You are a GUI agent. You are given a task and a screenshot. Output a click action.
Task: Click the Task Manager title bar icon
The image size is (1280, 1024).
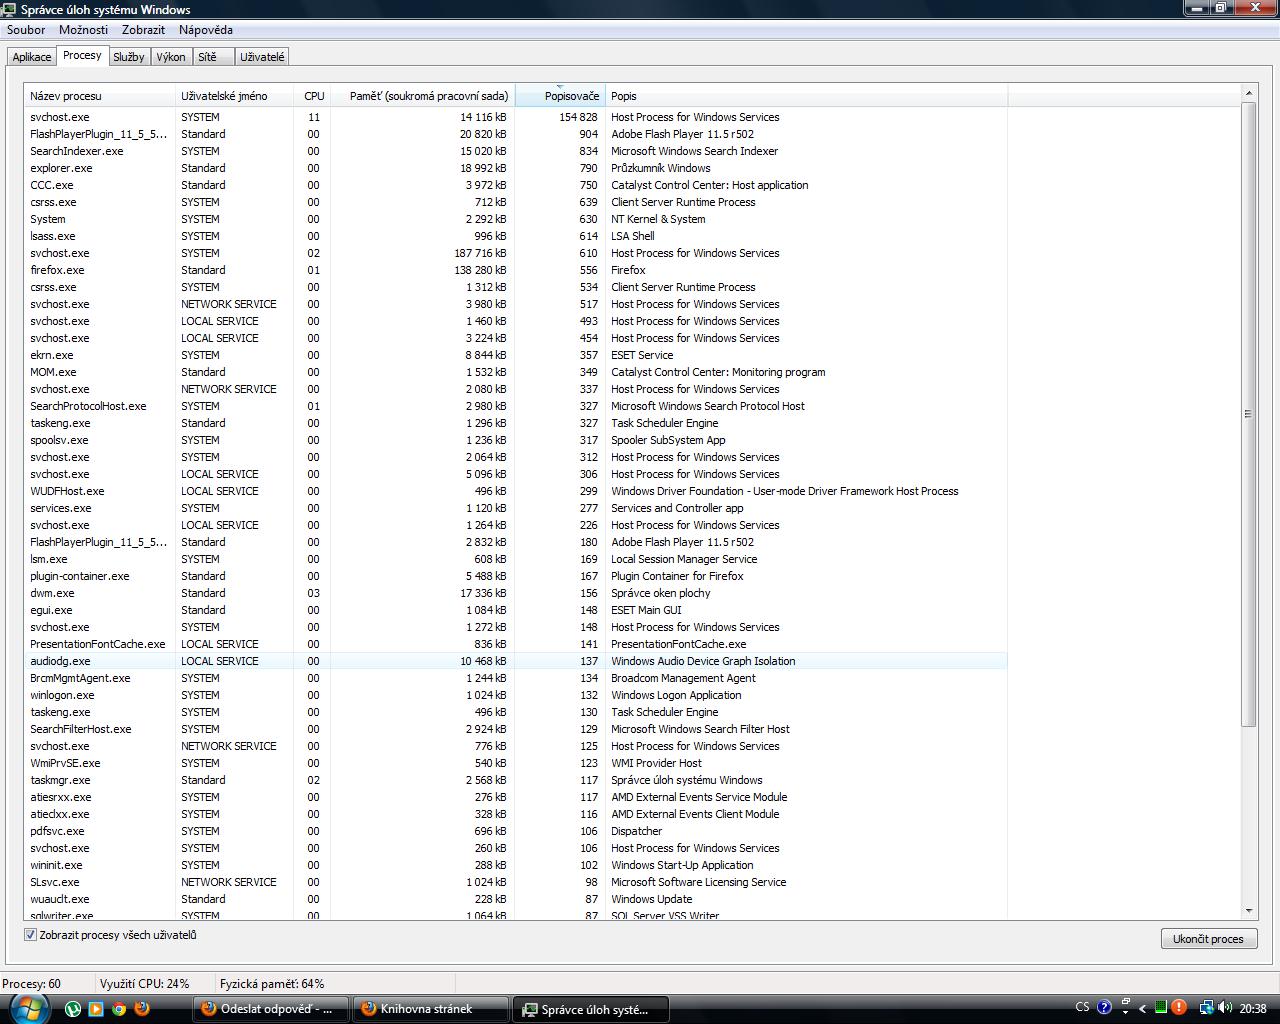[x=10, y=9]
